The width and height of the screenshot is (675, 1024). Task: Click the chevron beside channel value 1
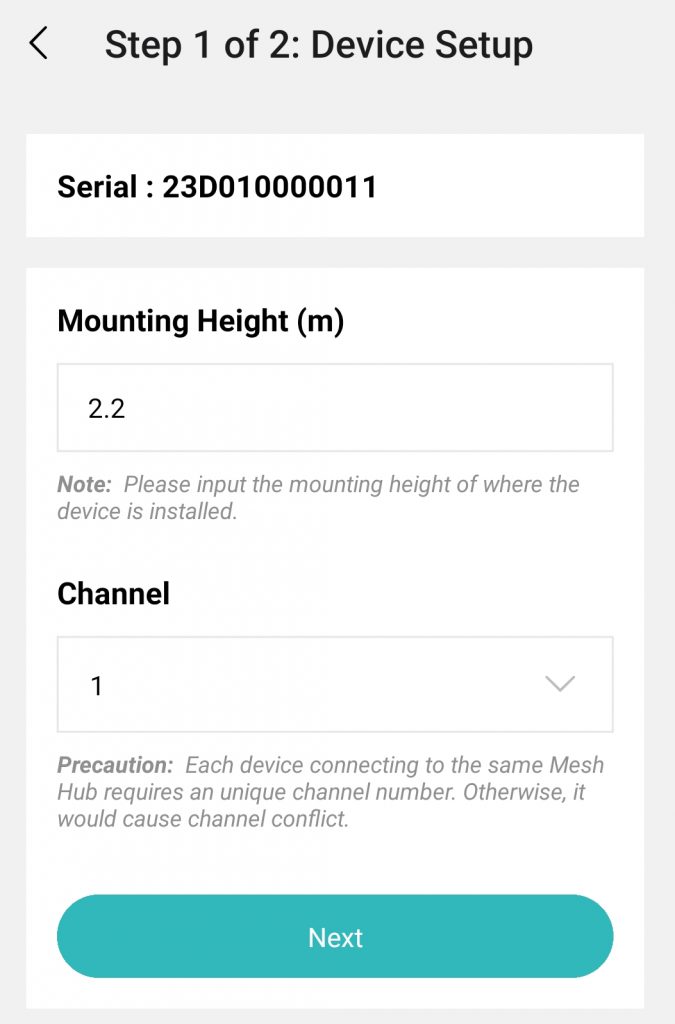pos(559,684)
